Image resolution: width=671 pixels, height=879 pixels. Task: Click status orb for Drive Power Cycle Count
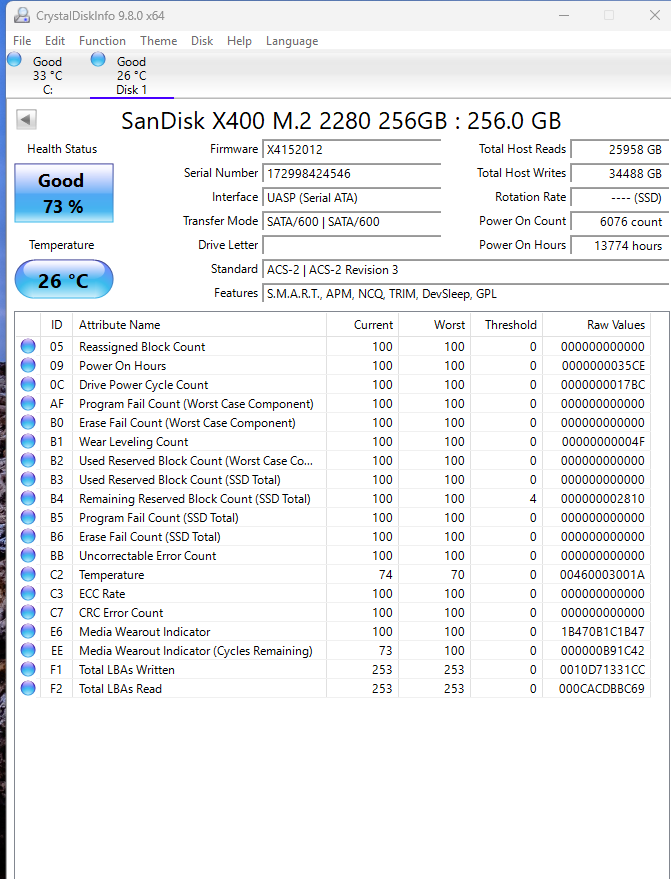(28, 385)
